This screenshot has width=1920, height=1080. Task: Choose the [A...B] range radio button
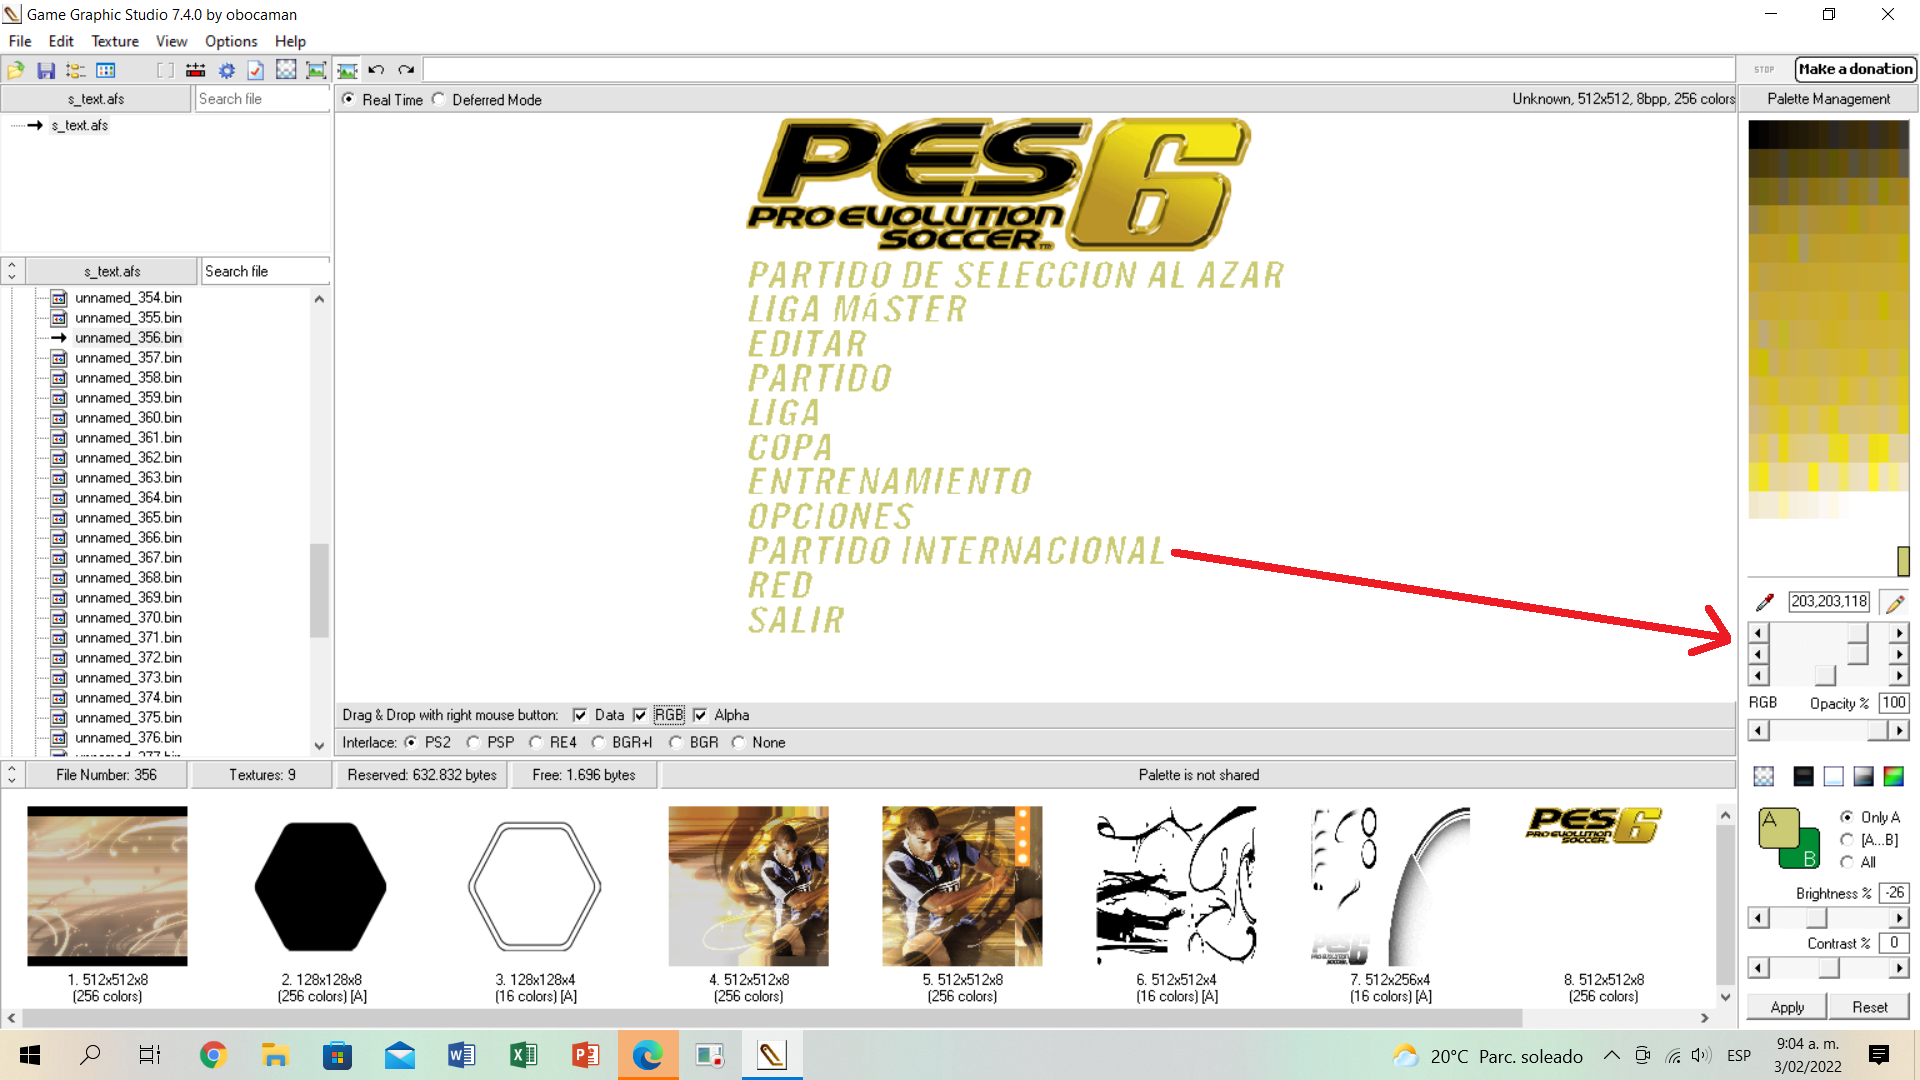(x=1847, y=840)
